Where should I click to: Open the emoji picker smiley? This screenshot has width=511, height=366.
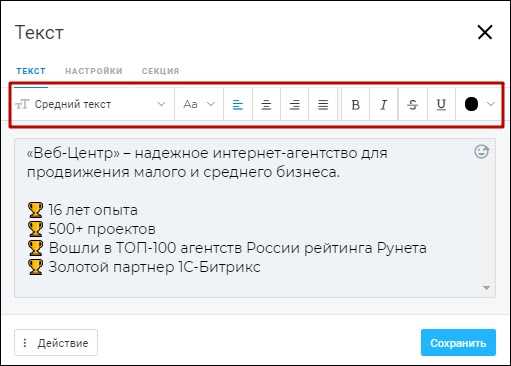tap(481, 152)
